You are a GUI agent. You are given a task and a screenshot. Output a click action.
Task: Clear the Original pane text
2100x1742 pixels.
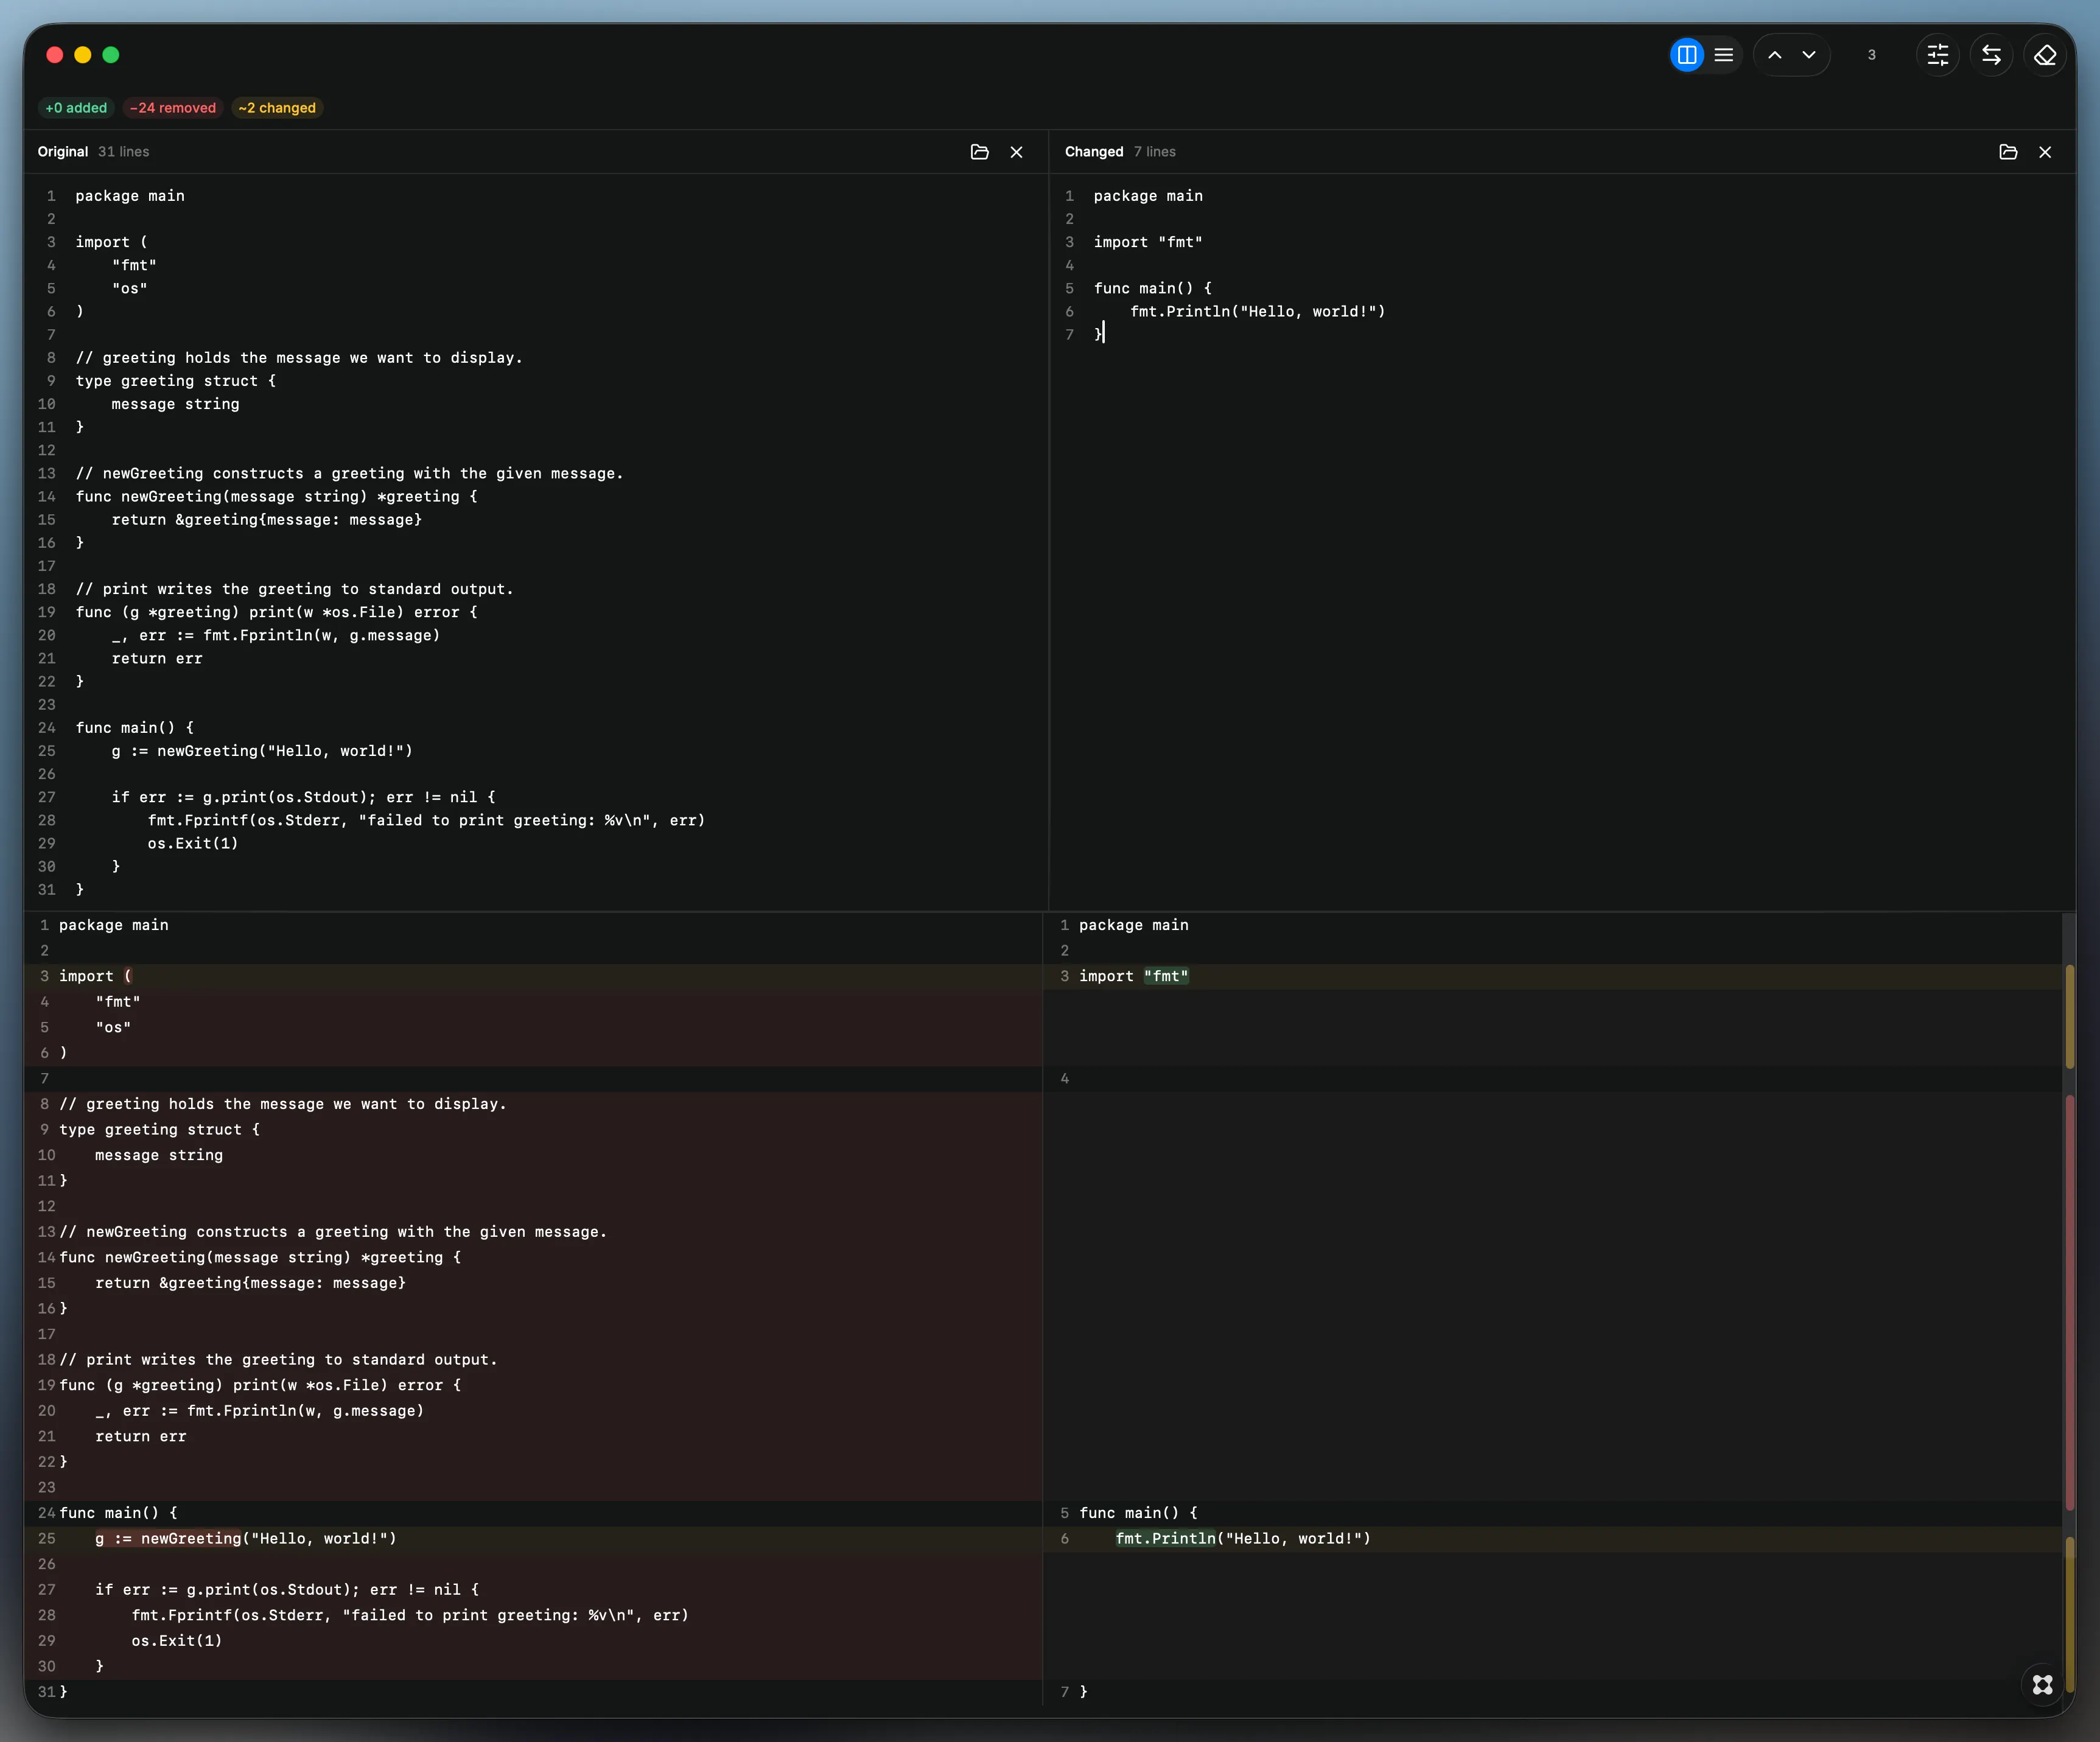click(x=1017, y=152)
